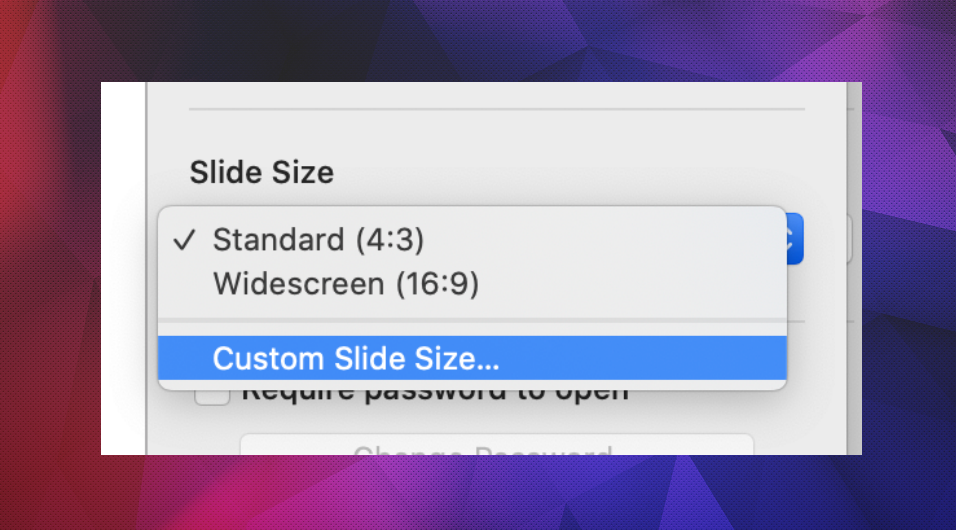Open the Custom Slide Size option
The image size is (956, 530).
click(356, 358)
